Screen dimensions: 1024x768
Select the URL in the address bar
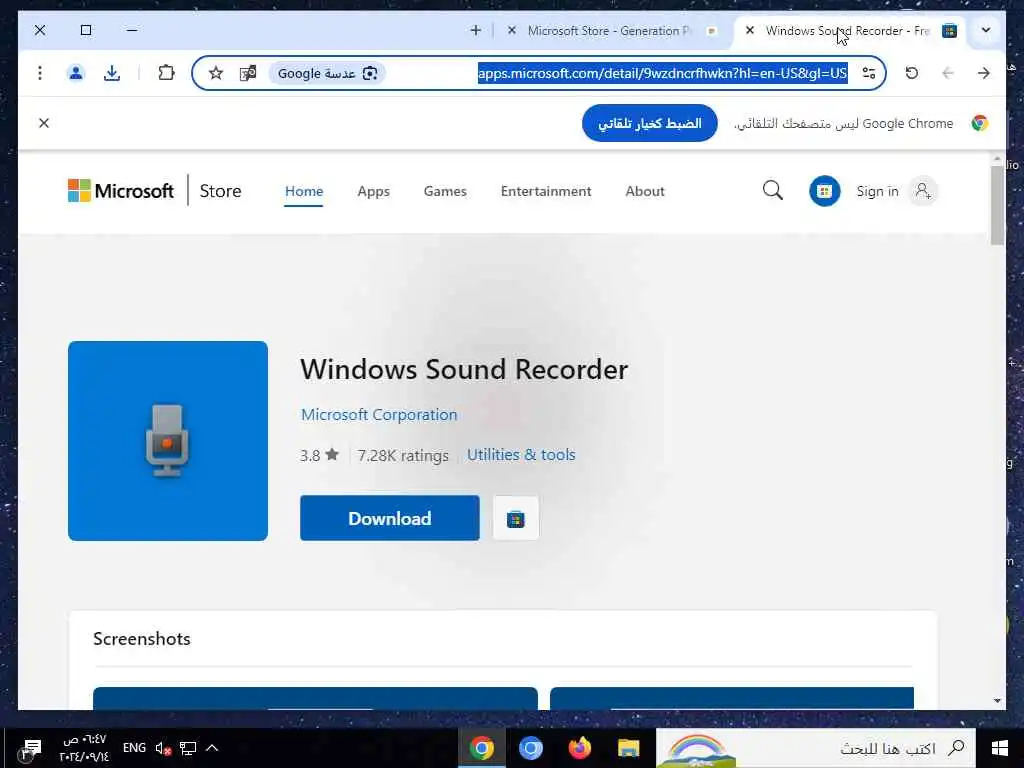click(662, 73)
